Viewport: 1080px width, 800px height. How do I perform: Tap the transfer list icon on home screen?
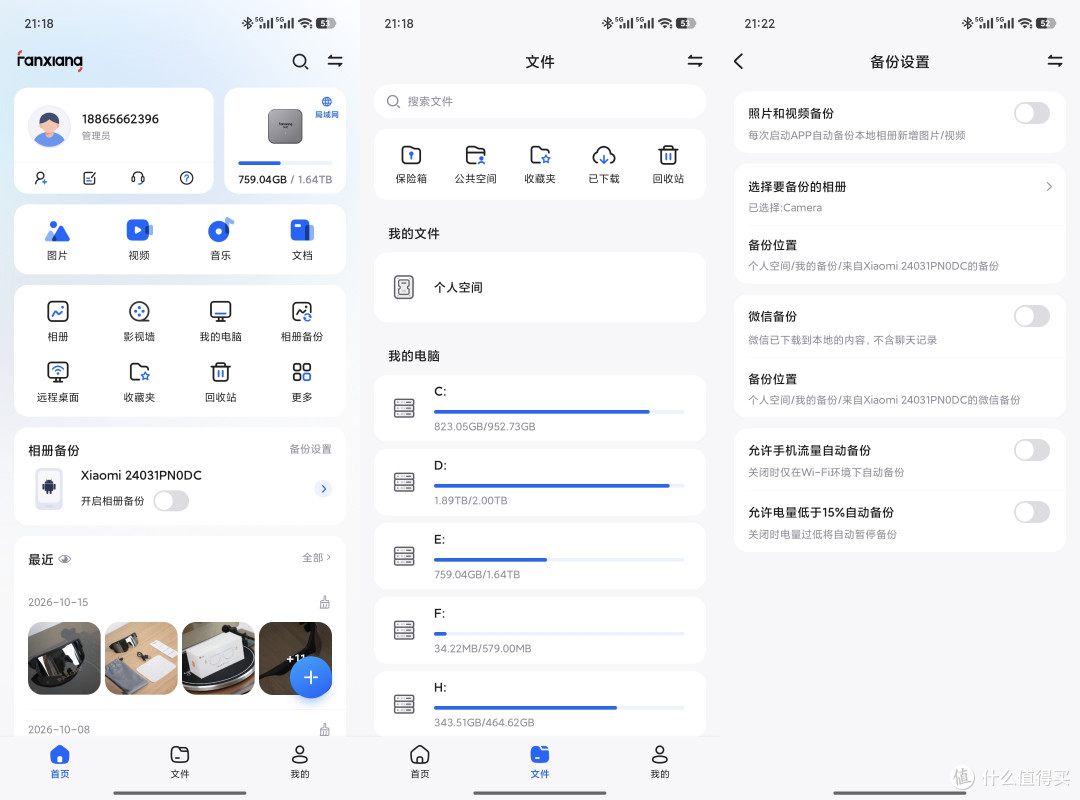tap(335, 61)
